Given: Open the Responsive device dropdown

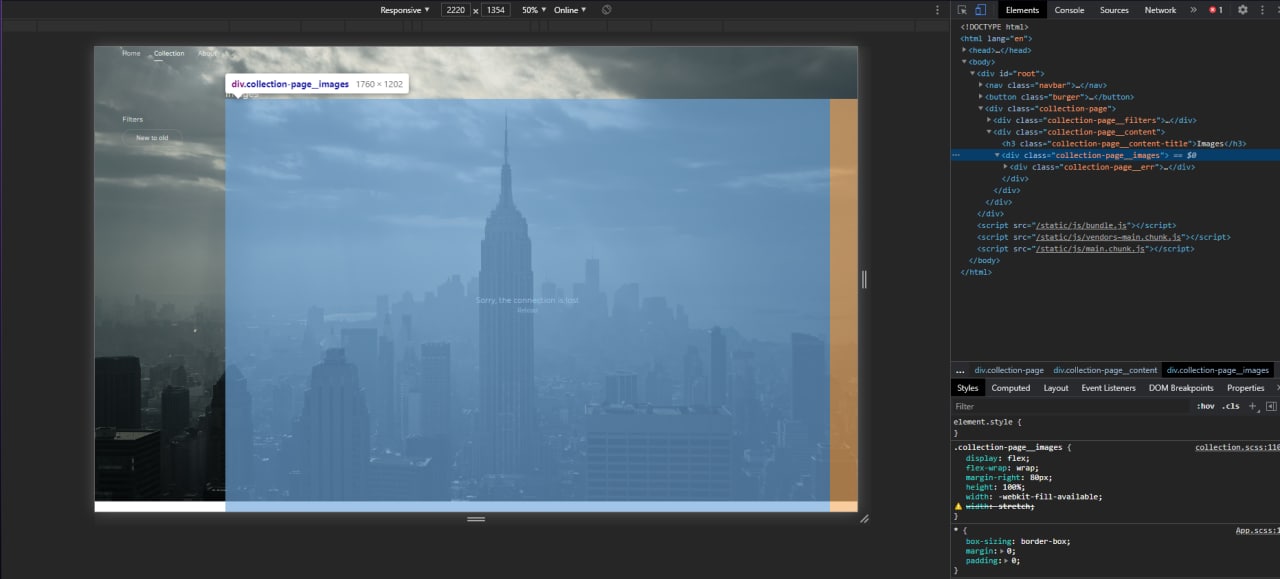Looking at the screenshot, I should click(x=405, y=10).
